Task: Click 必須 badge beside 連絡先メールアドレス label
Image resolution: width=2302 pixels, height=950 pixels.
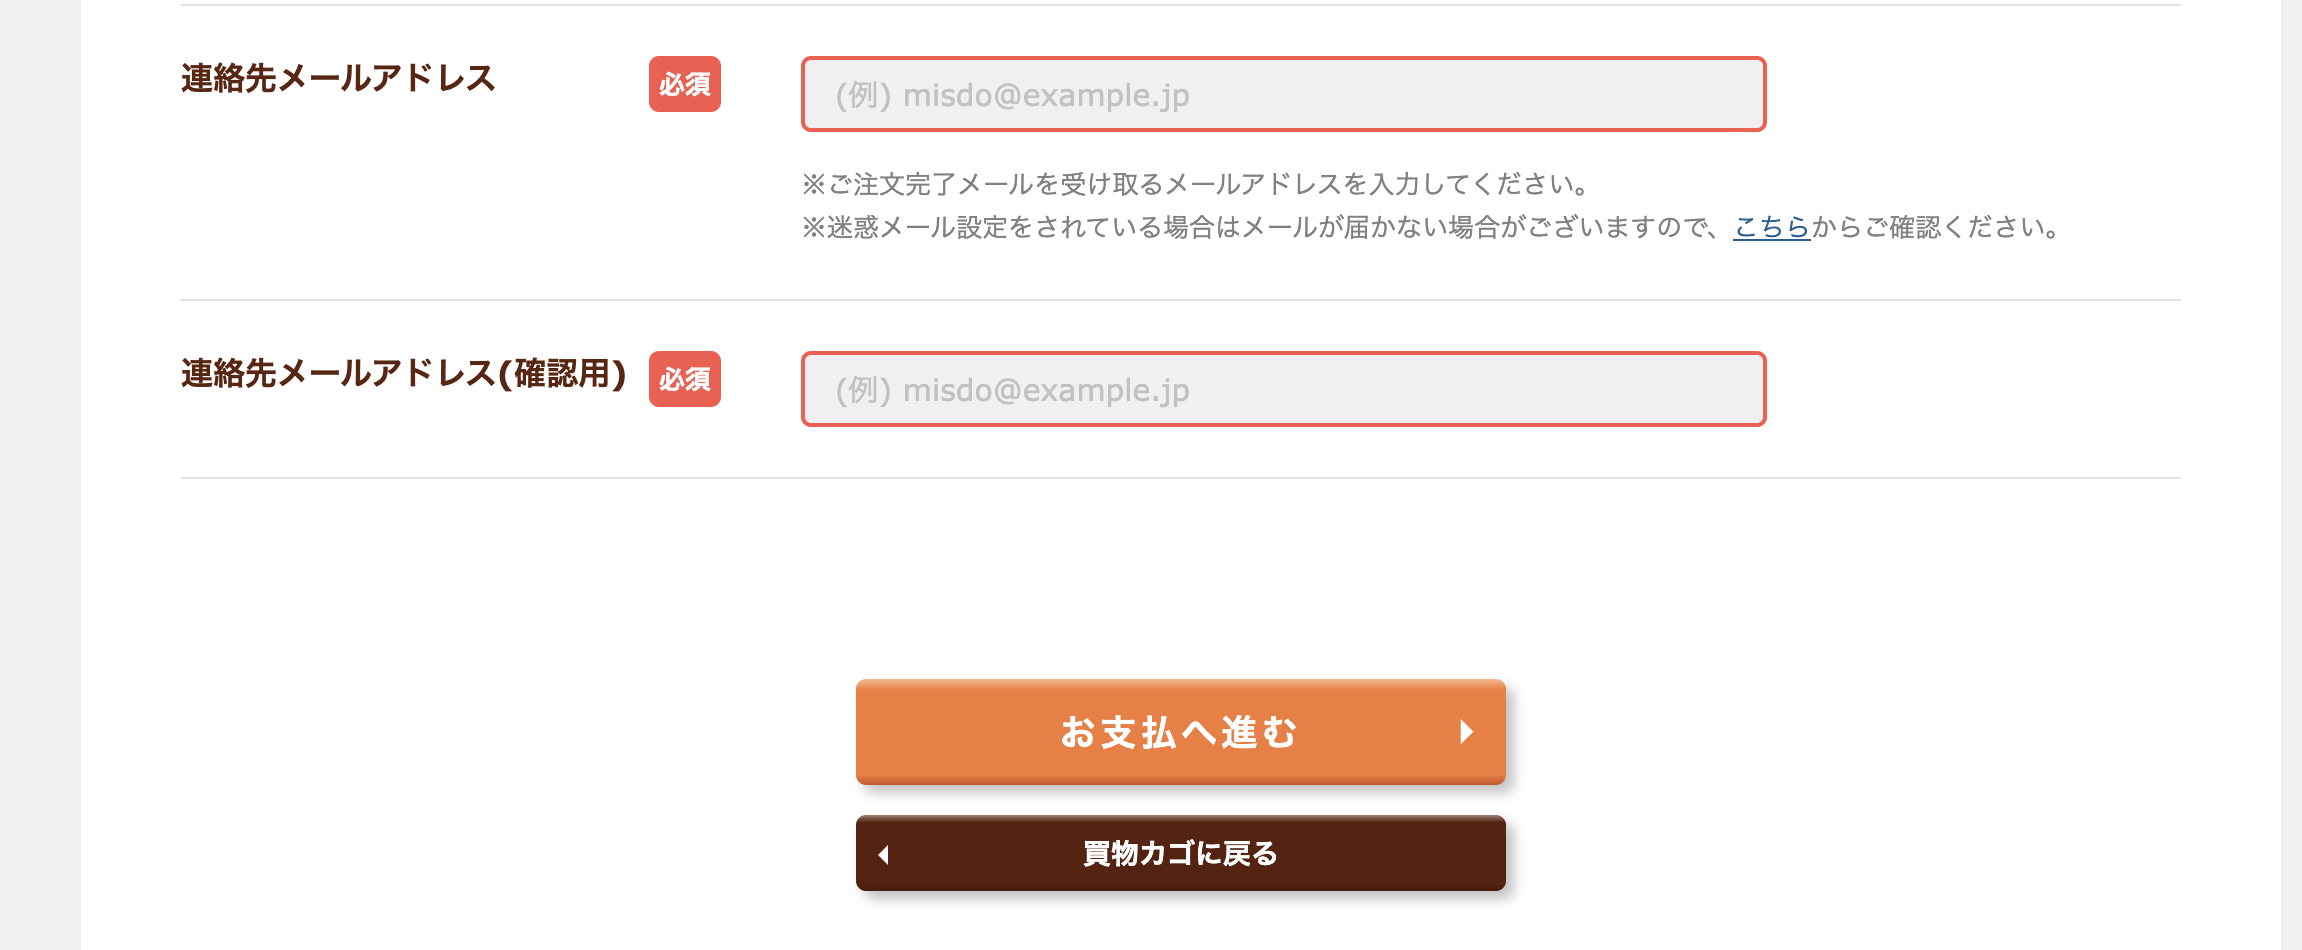Action: coord(685,84)
